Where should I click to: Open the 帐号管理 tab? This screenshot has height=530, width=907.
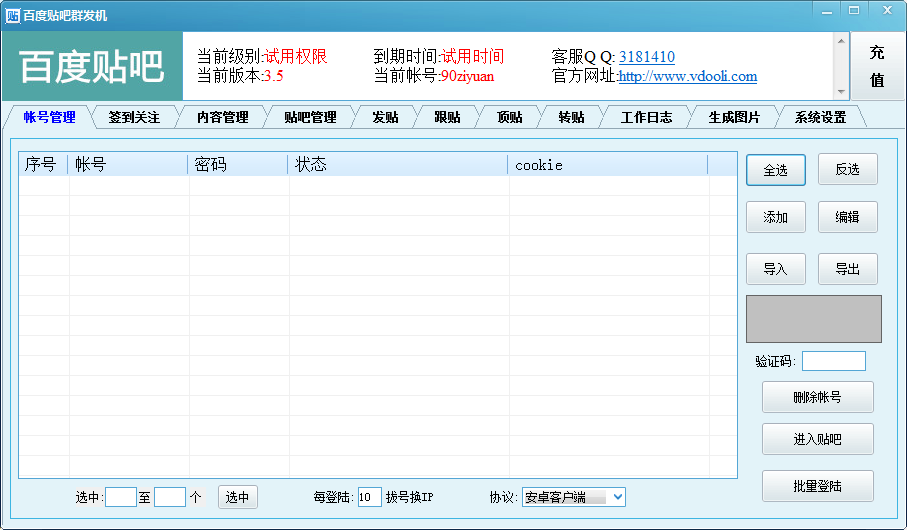tap(49, 117)
